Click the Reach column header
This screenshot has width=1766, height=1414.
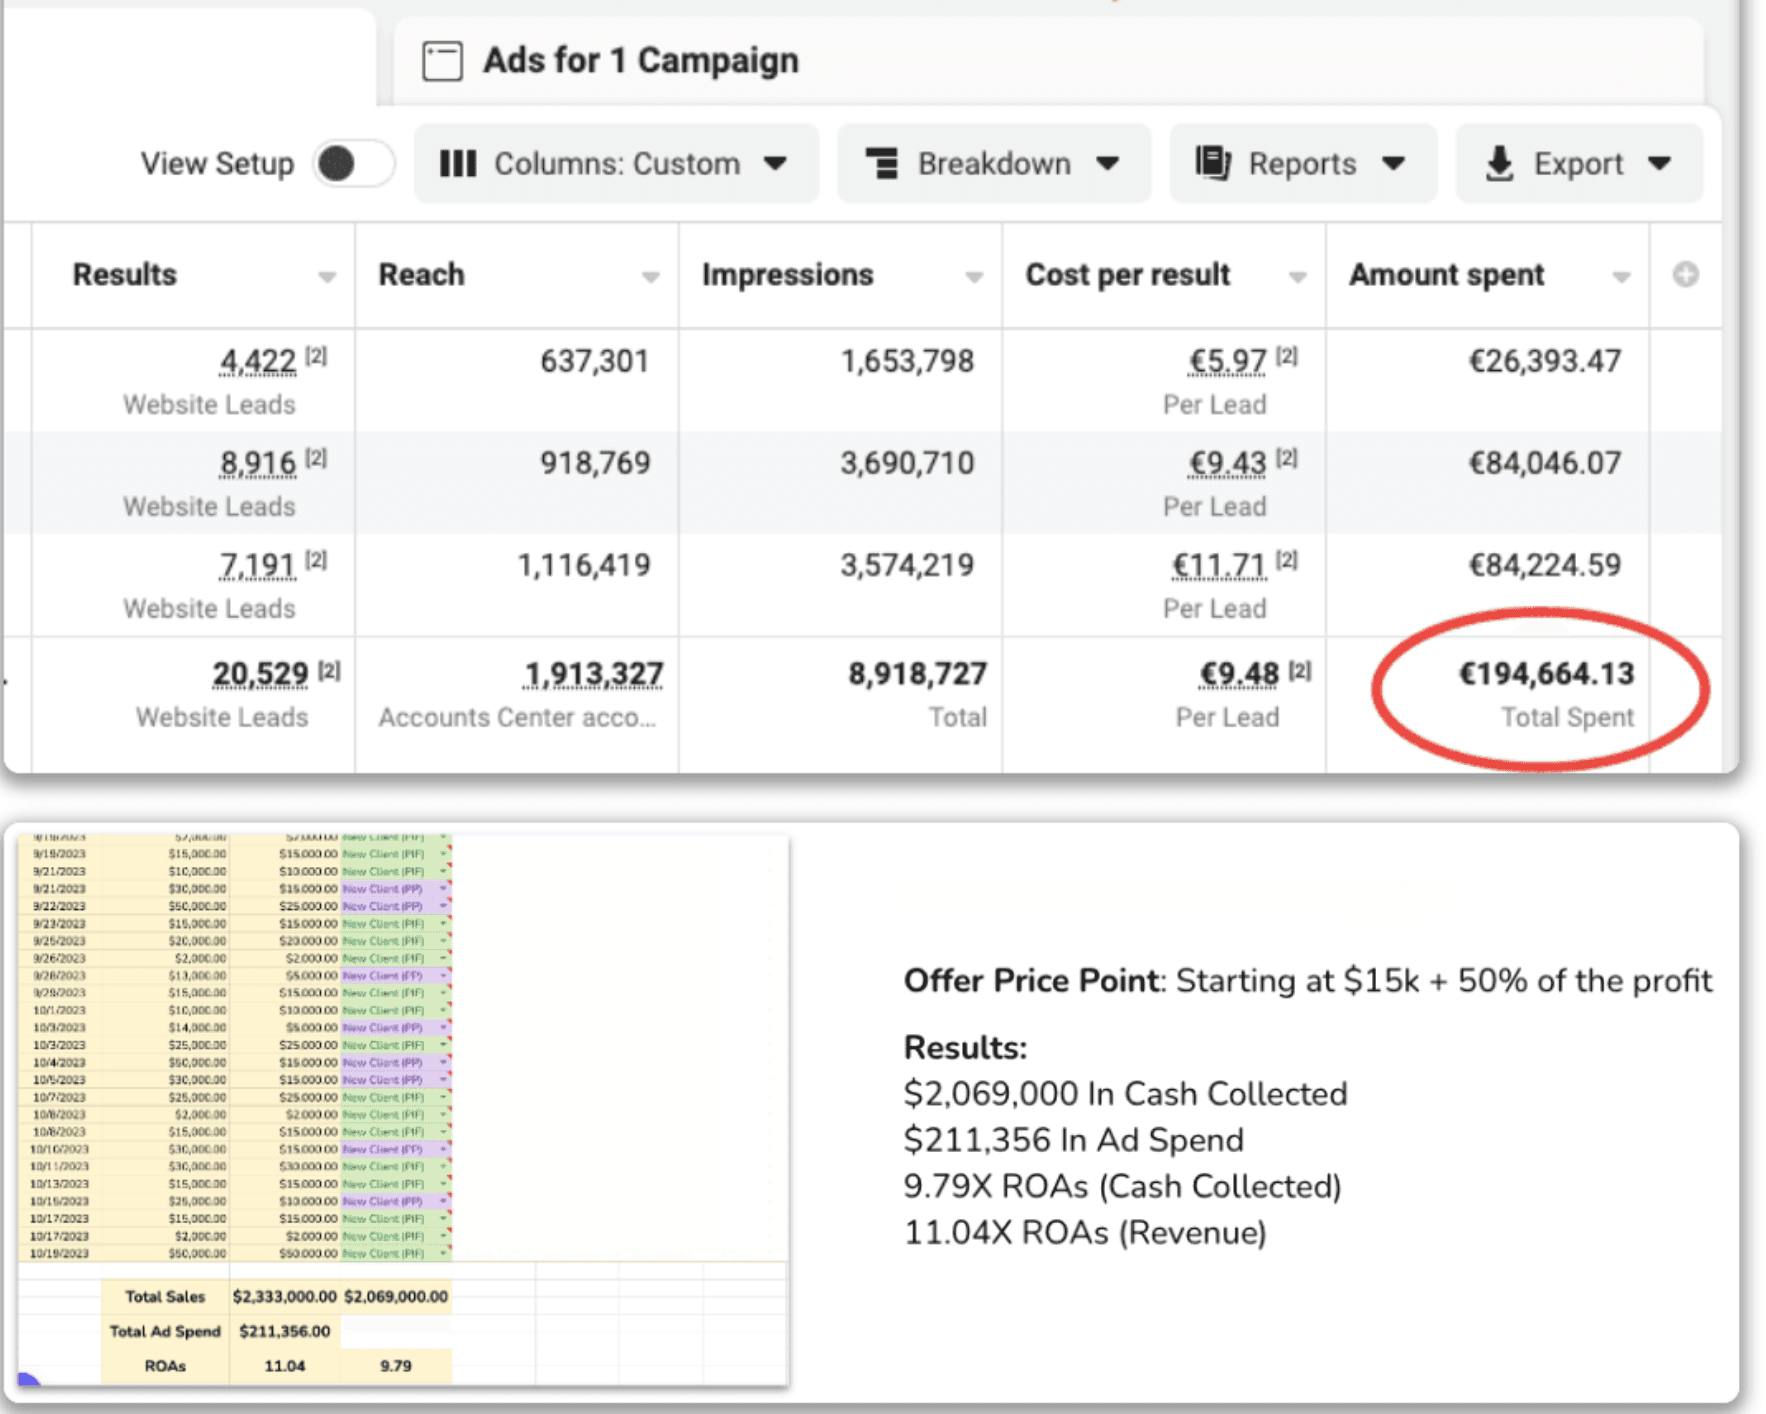[421, 275]
